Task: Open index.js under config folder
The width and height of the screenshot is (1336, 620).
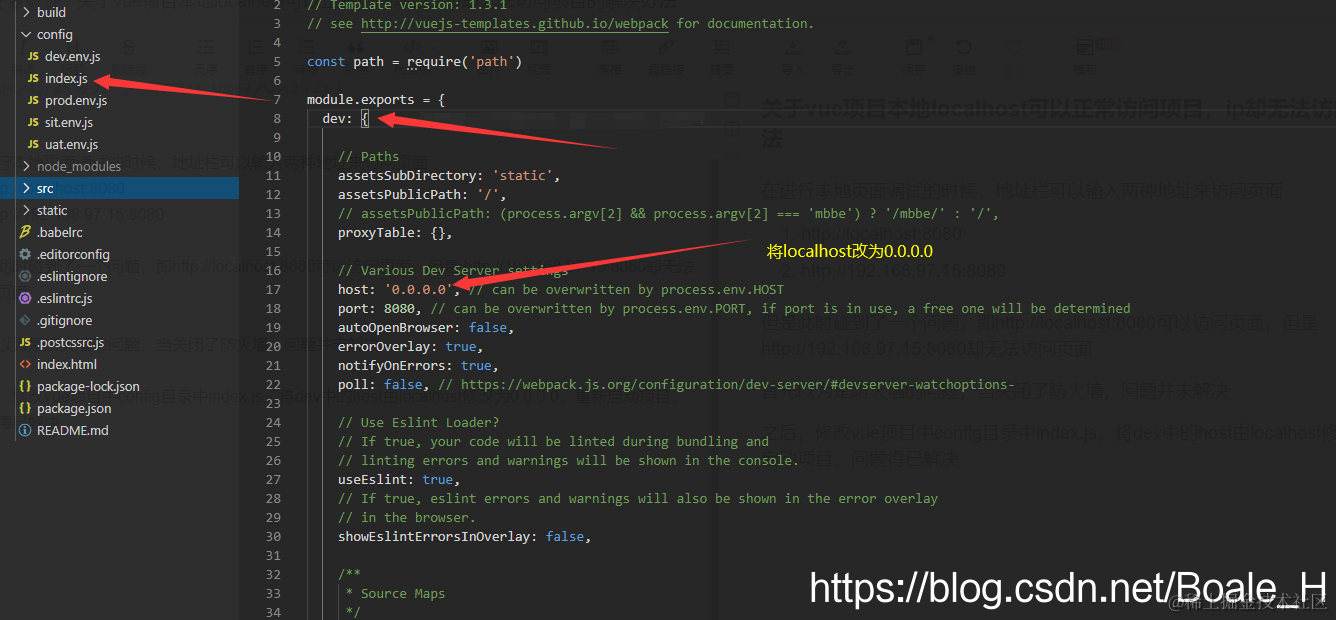Action: tap(66, 79)
